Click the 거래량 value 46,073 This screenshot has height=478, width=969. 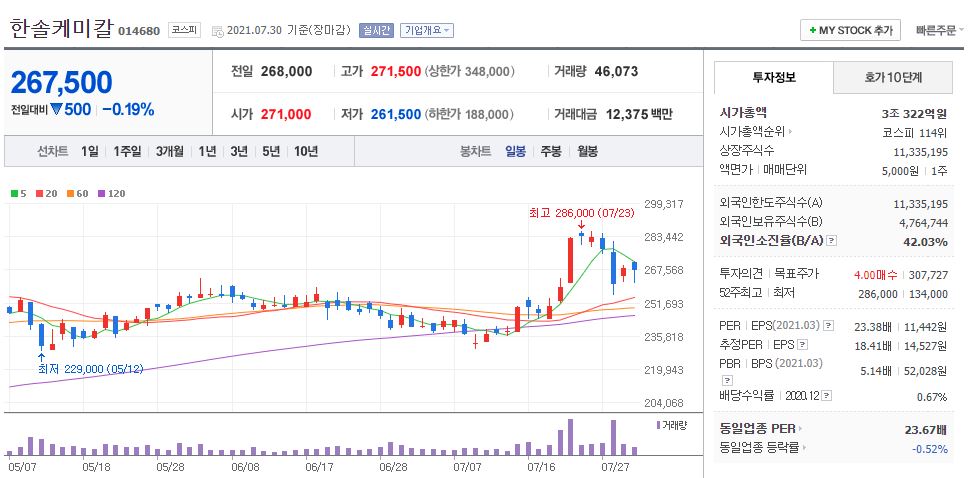click(616, 72)
